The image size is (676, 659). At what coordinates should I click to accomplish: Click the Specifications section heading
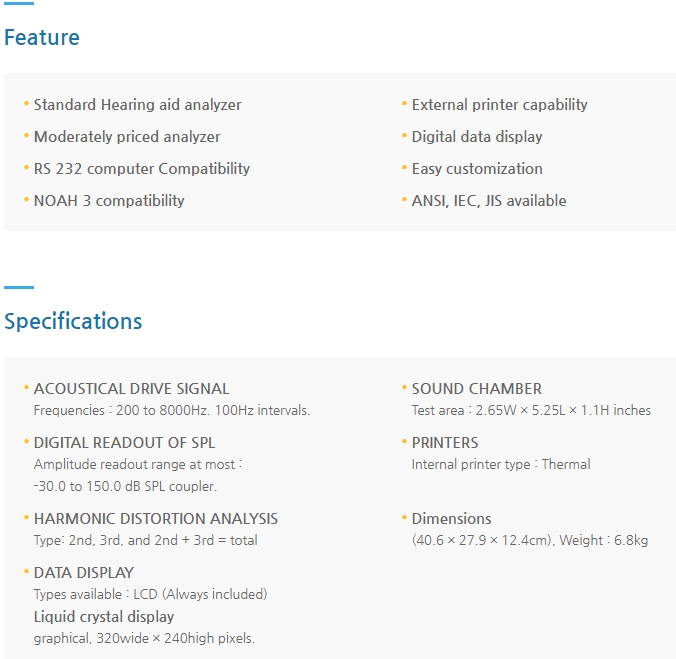[x=73, y=322]
